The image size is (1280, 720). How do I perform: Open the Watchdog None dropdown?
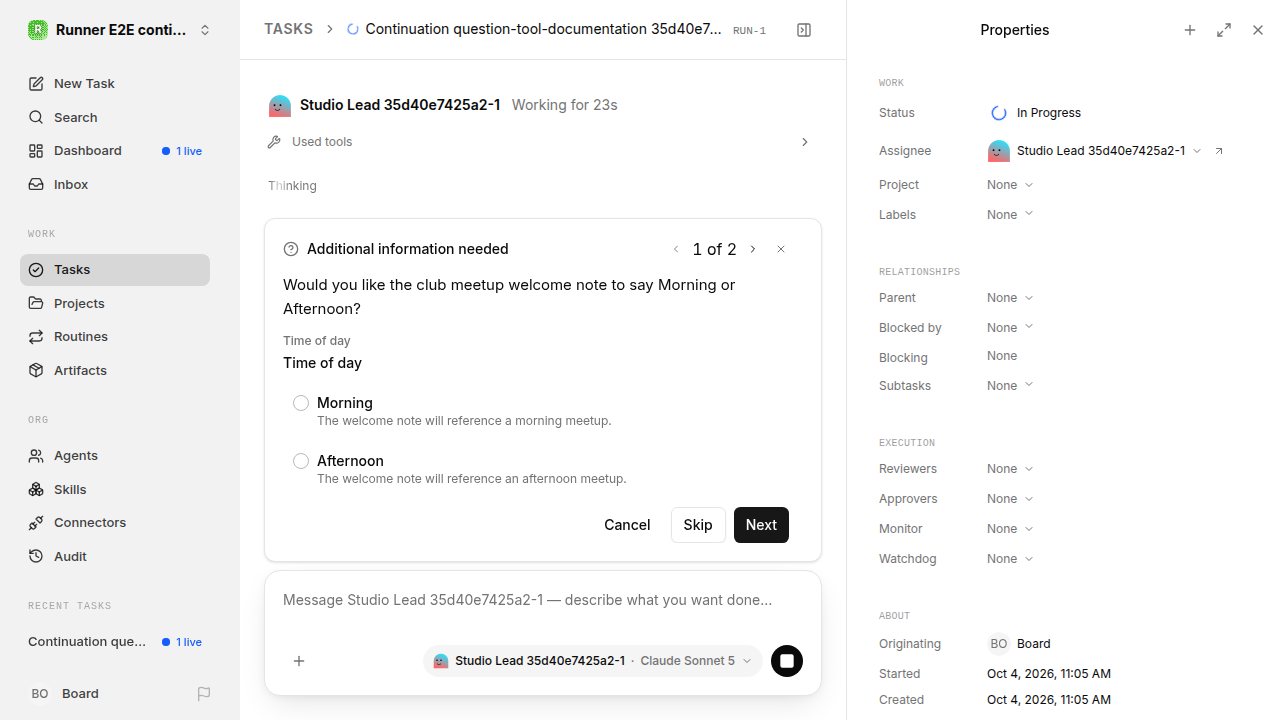[x=1010, y=559]
